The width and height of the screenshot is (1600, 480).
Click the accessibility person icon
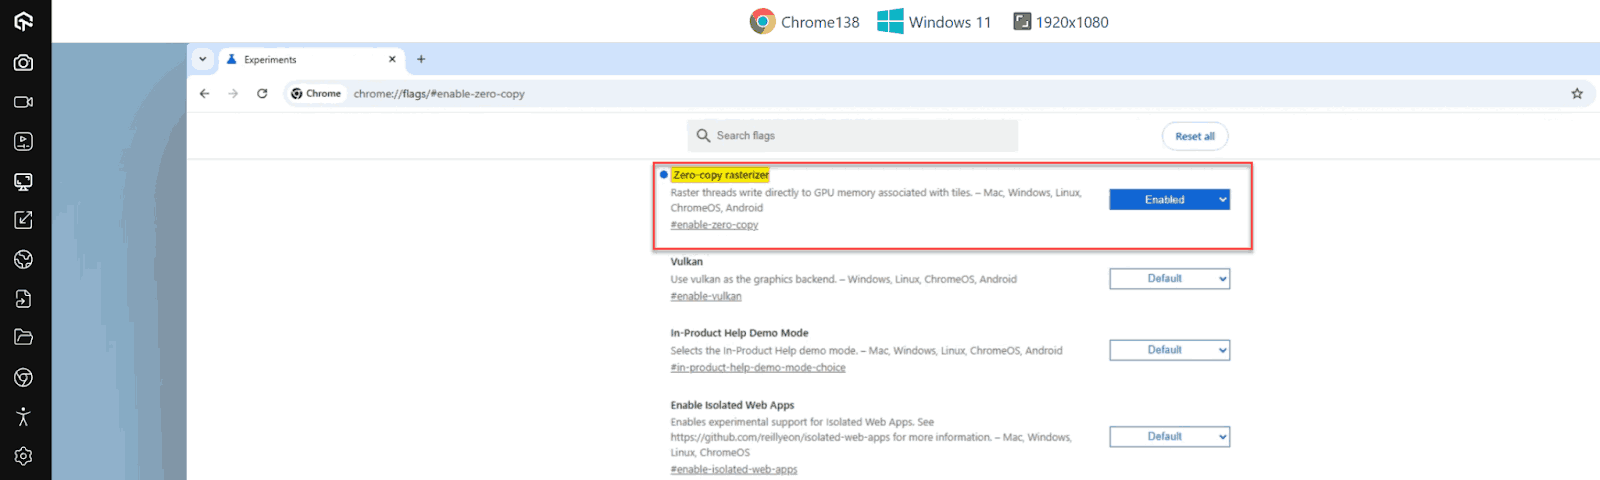[23, 417]
